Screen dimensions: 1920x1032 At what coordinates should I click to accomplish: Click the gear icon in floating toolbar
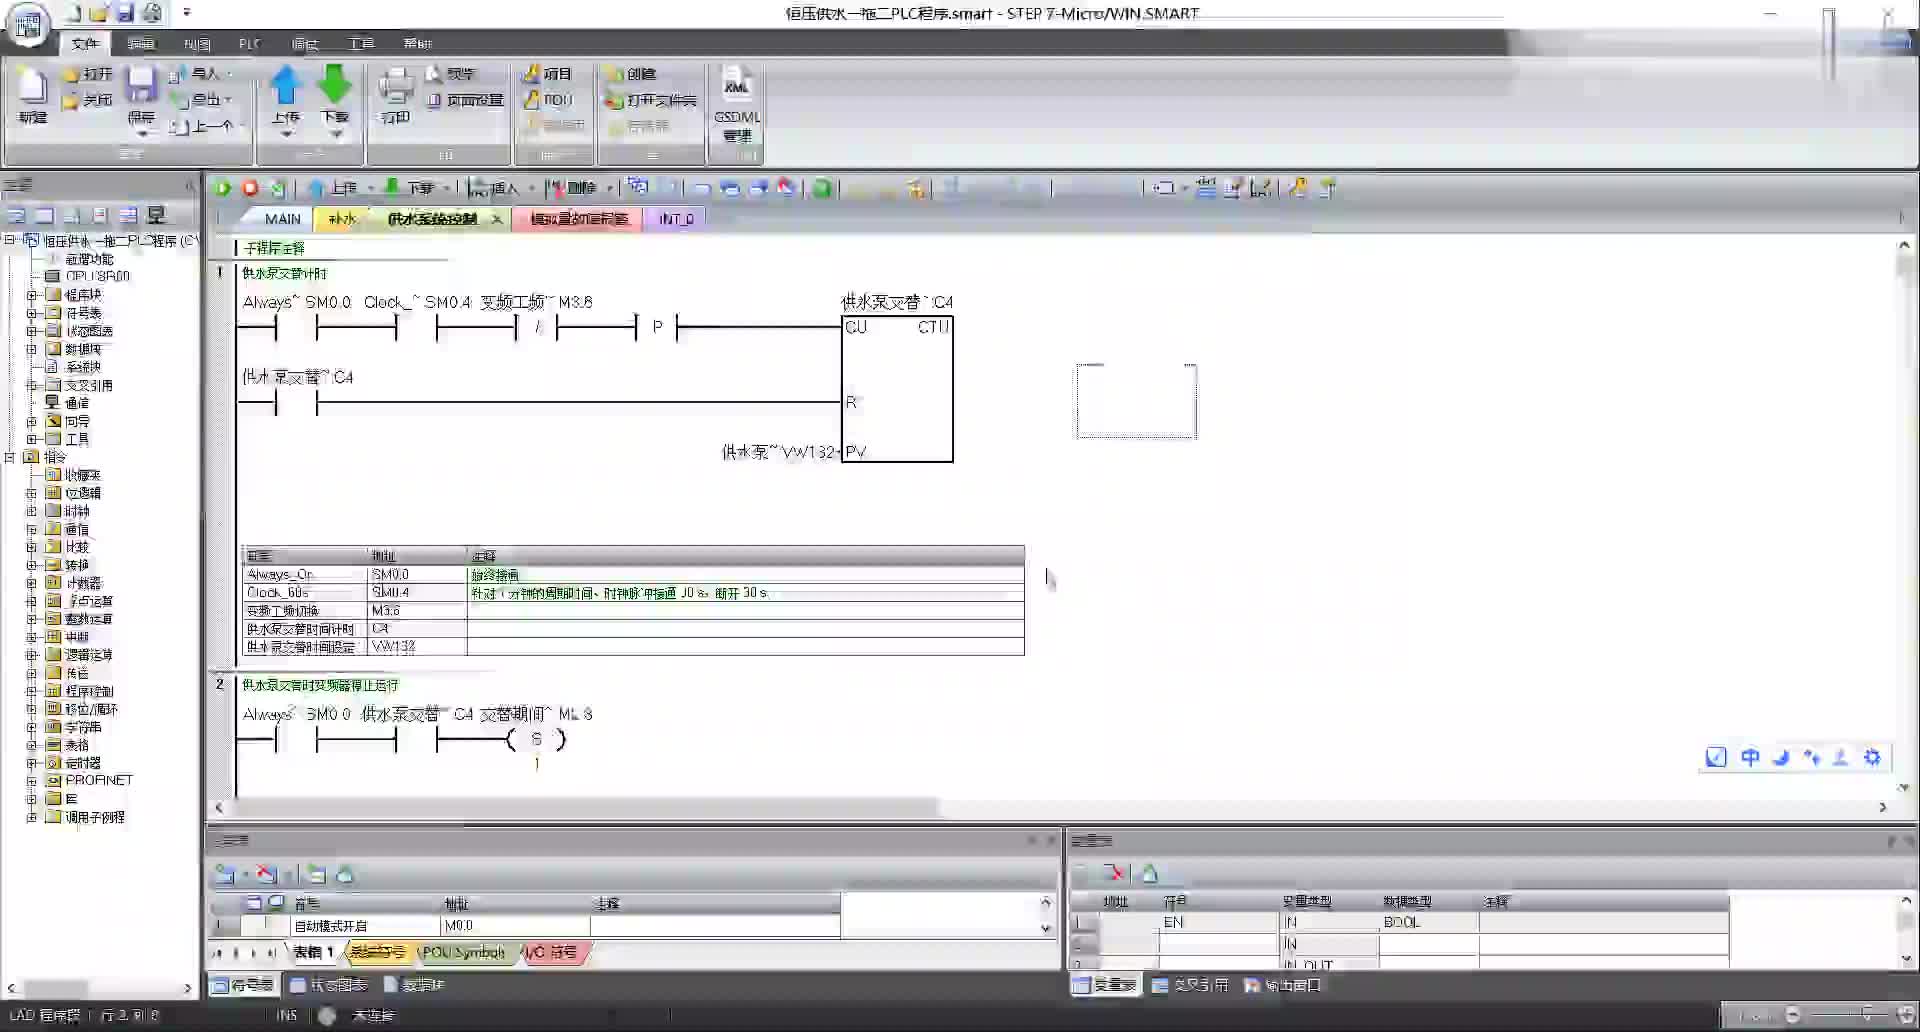[x=1872, y=757]
